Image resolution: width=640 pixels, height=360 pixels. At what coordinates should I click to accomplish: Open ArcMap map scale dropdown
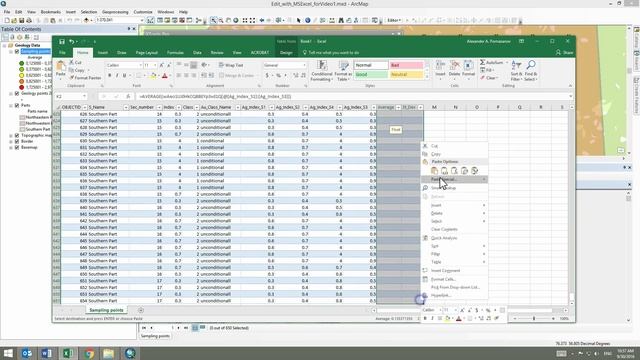(142, 20)
